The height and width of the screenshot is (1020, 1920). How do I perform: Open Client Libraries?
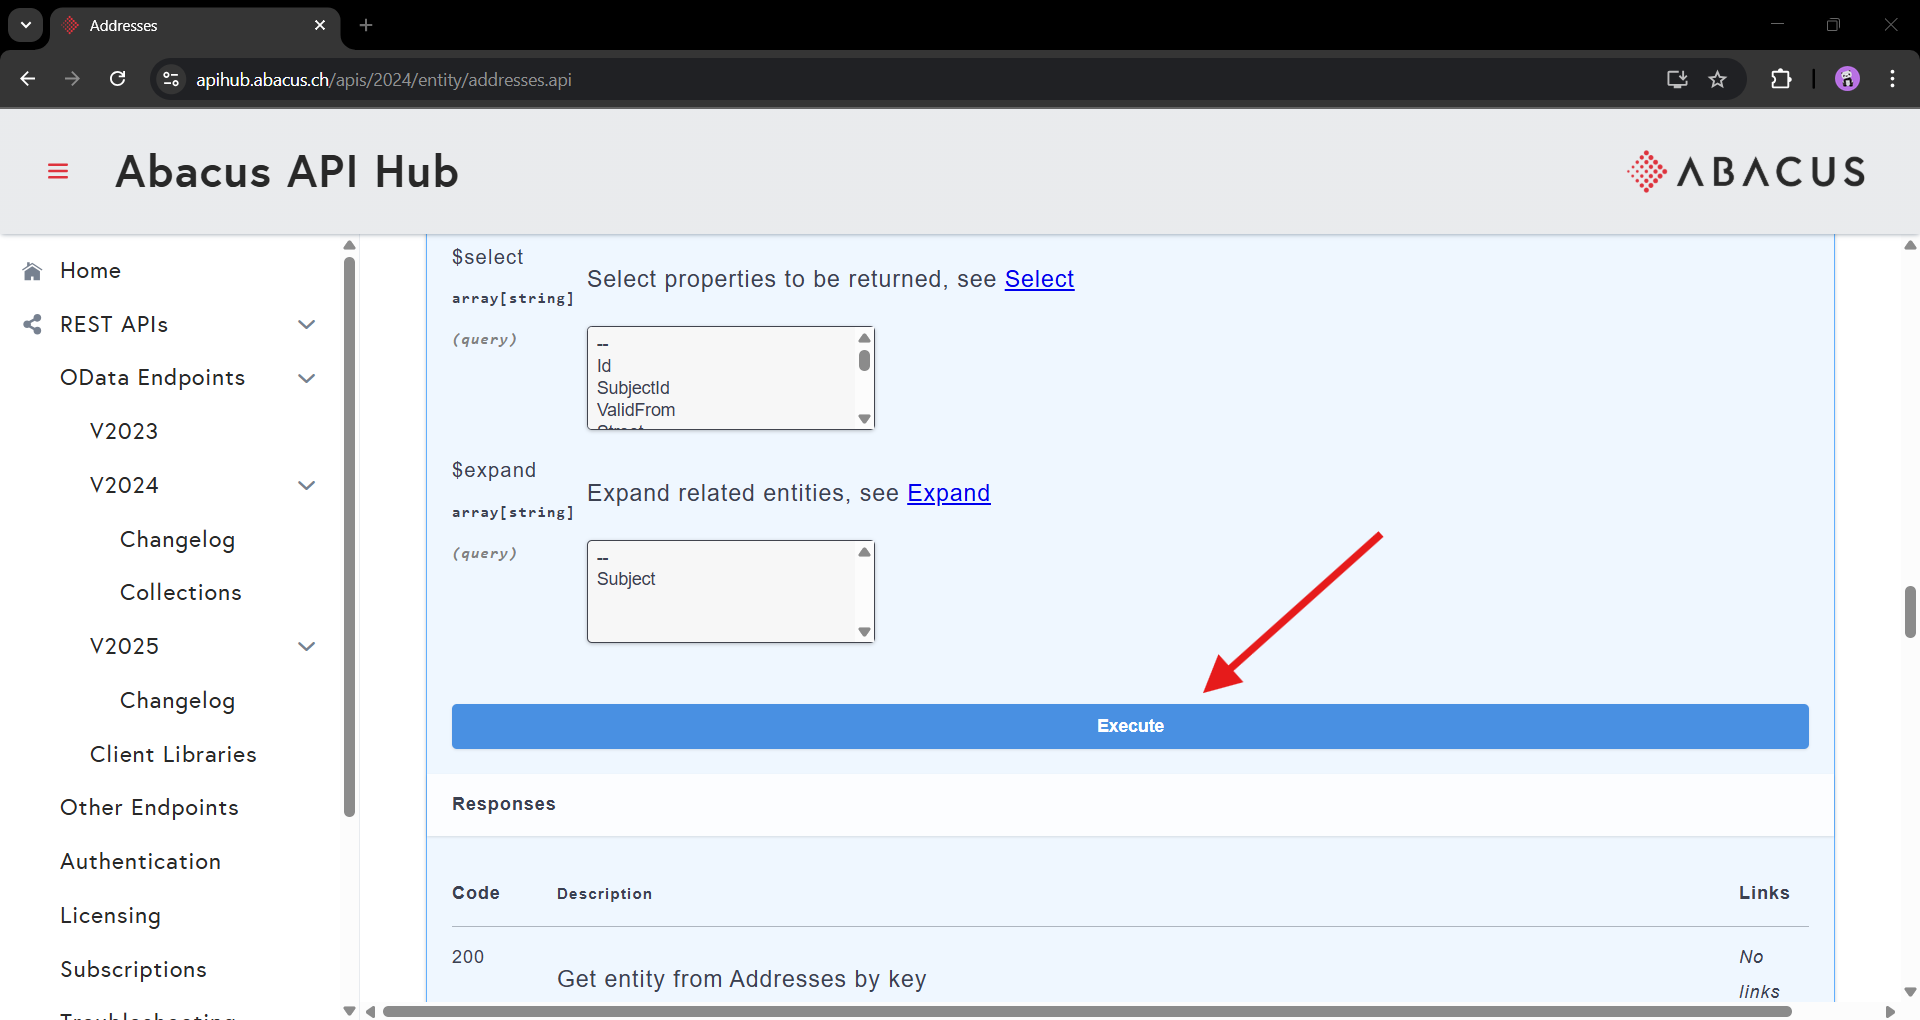click(x=173, y=754)
